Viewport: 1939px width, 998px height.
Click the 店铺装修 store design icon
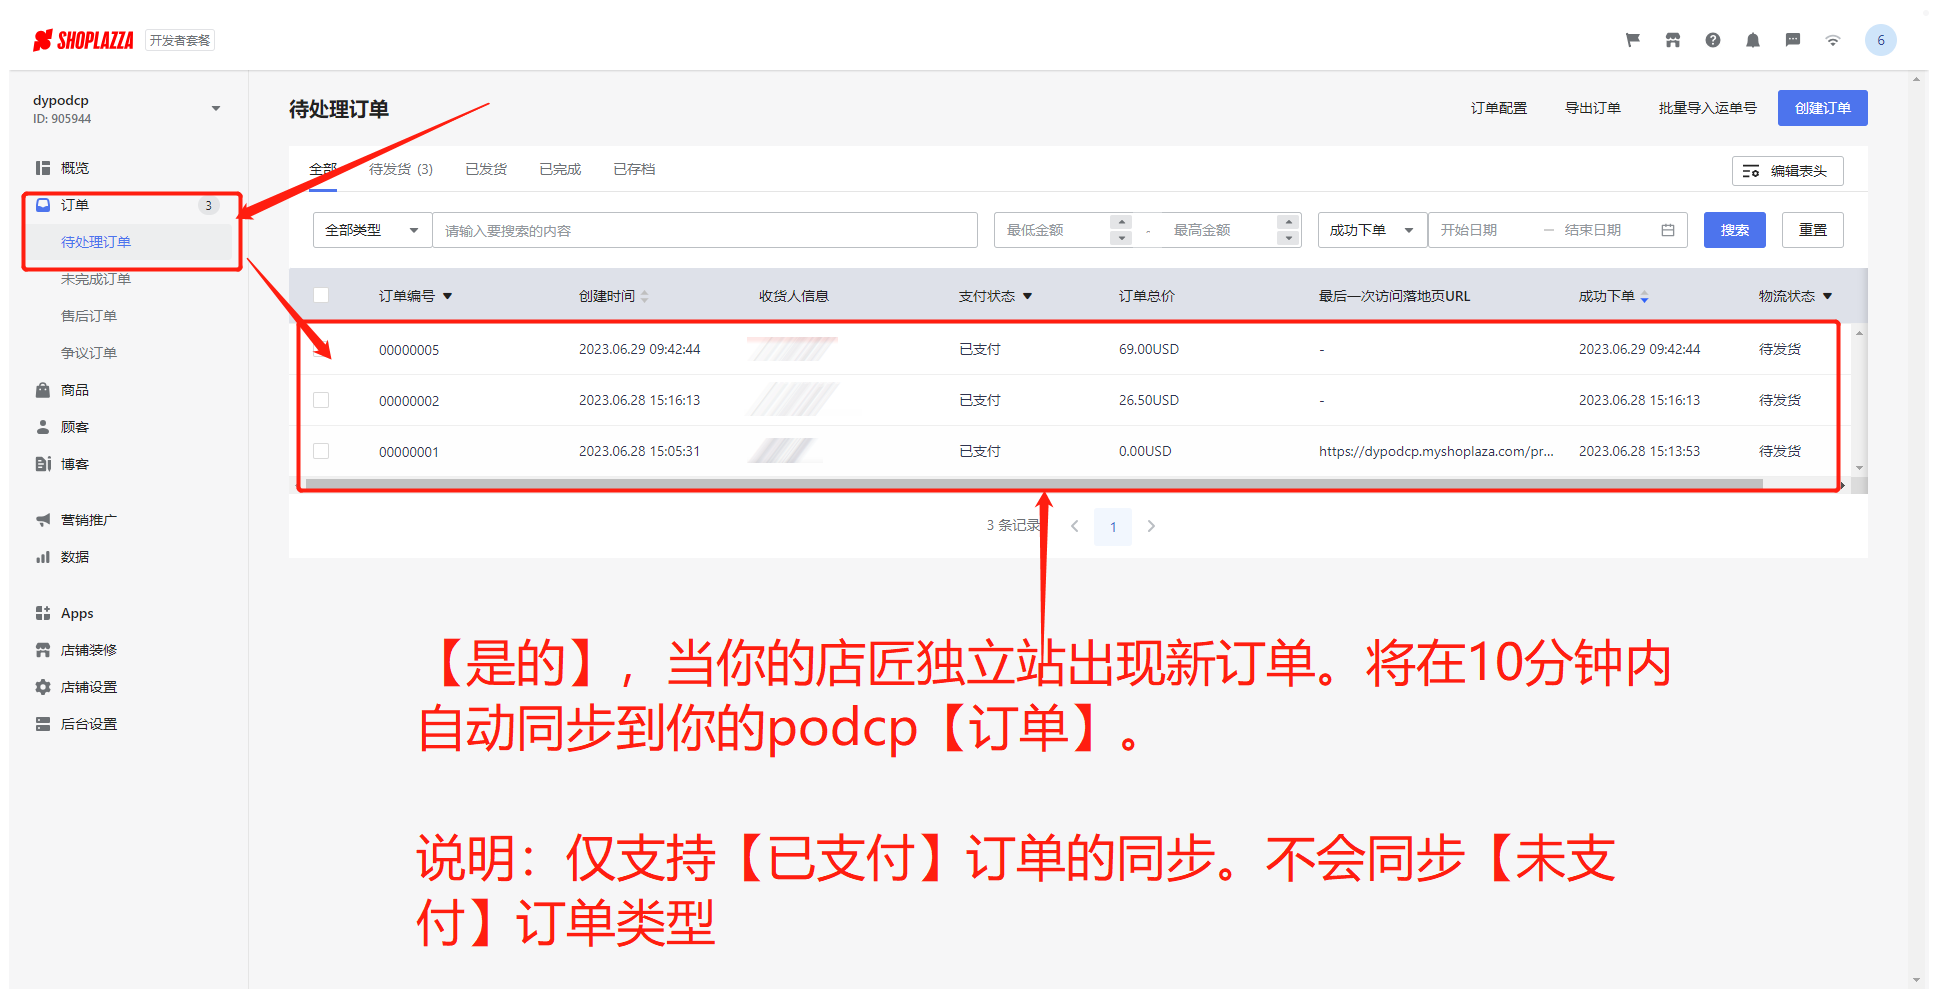tap(43, 650)
